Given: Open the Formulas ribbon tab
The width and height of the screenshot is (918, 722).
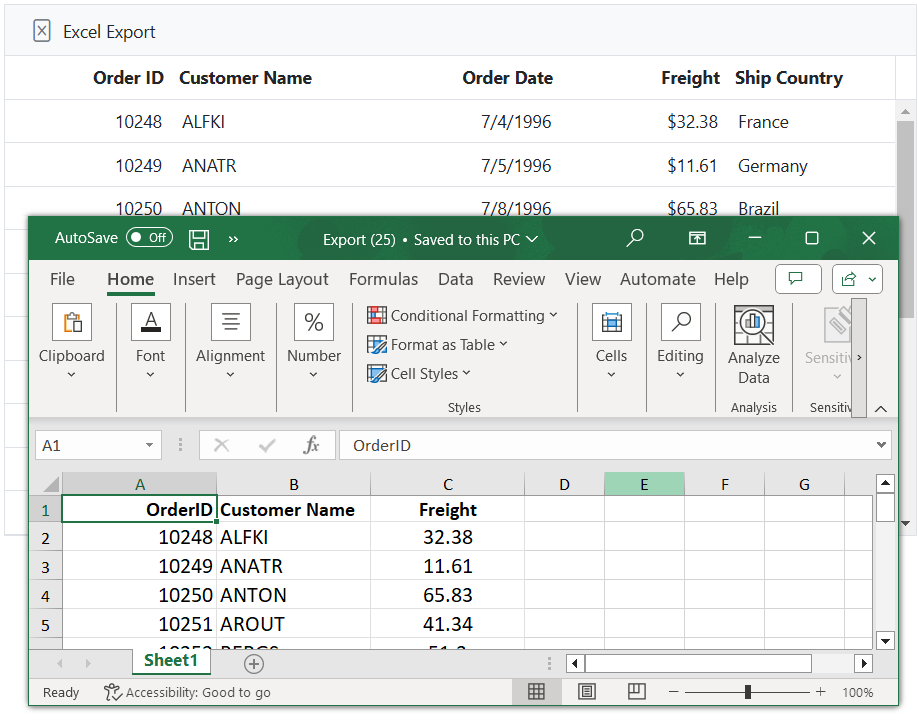Looking at the screenshot, I should pyautogui.click(x=383, y=279).
